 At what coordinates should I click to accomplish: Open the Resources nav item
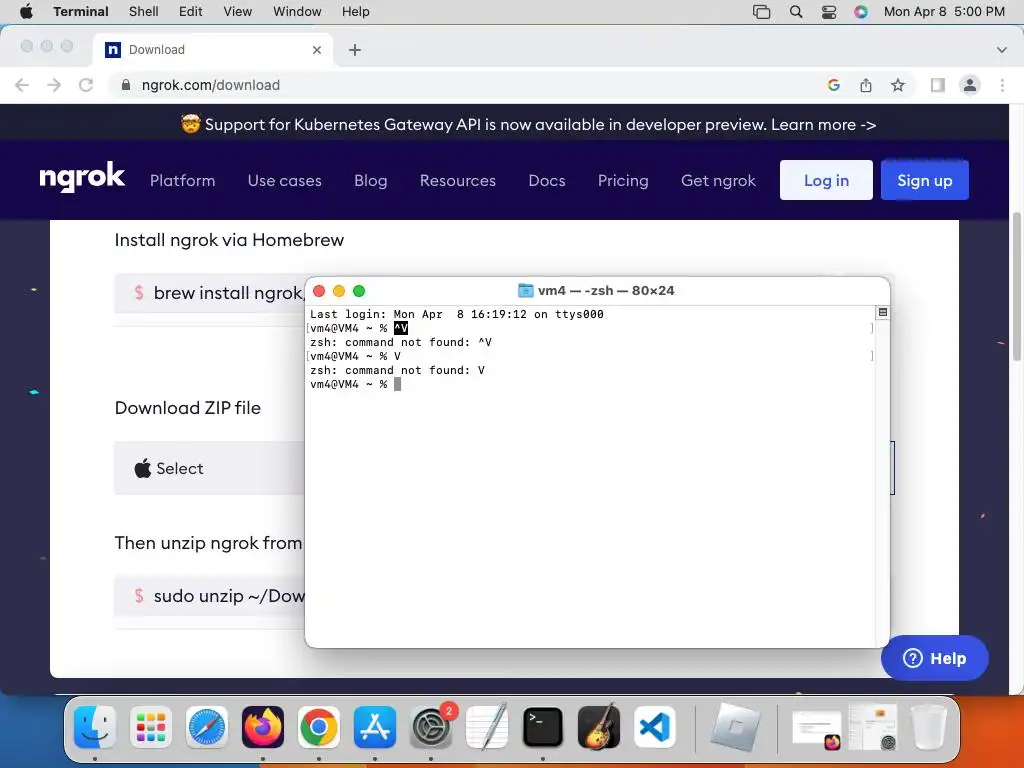(x=458, y=180)
